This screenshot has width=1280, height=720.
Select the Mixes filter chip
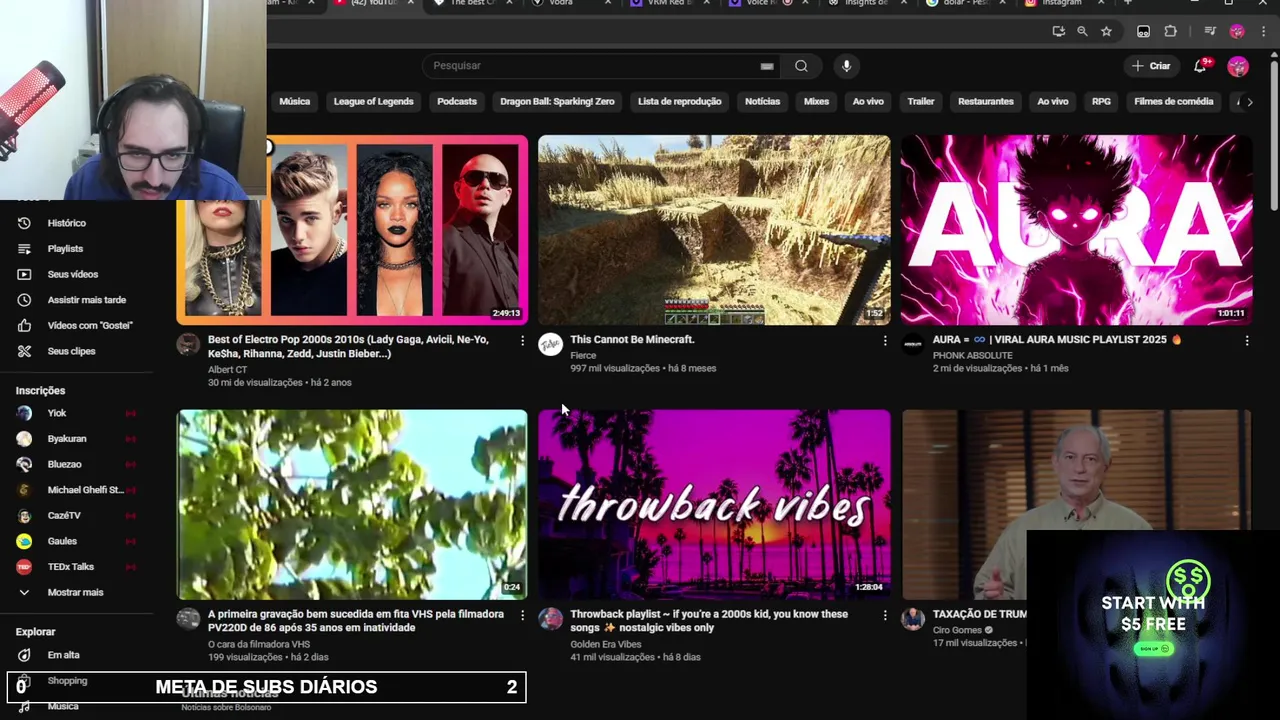coord(816,102)
